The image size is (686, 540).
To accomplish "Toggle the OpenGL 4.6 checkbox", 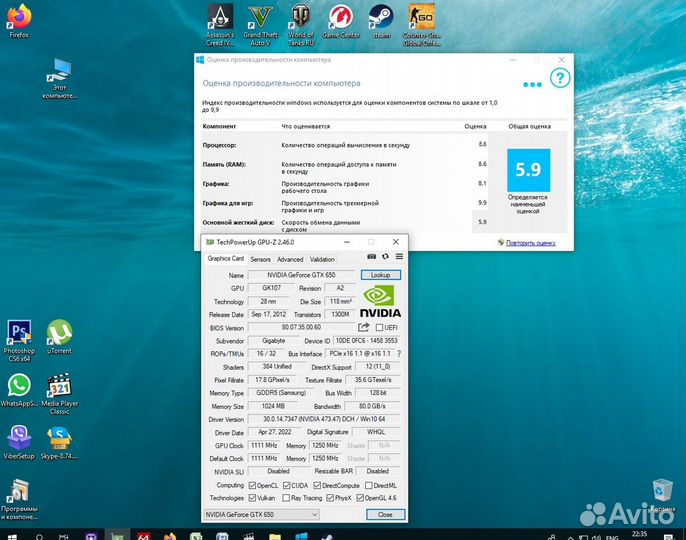I will click(360, 498).
